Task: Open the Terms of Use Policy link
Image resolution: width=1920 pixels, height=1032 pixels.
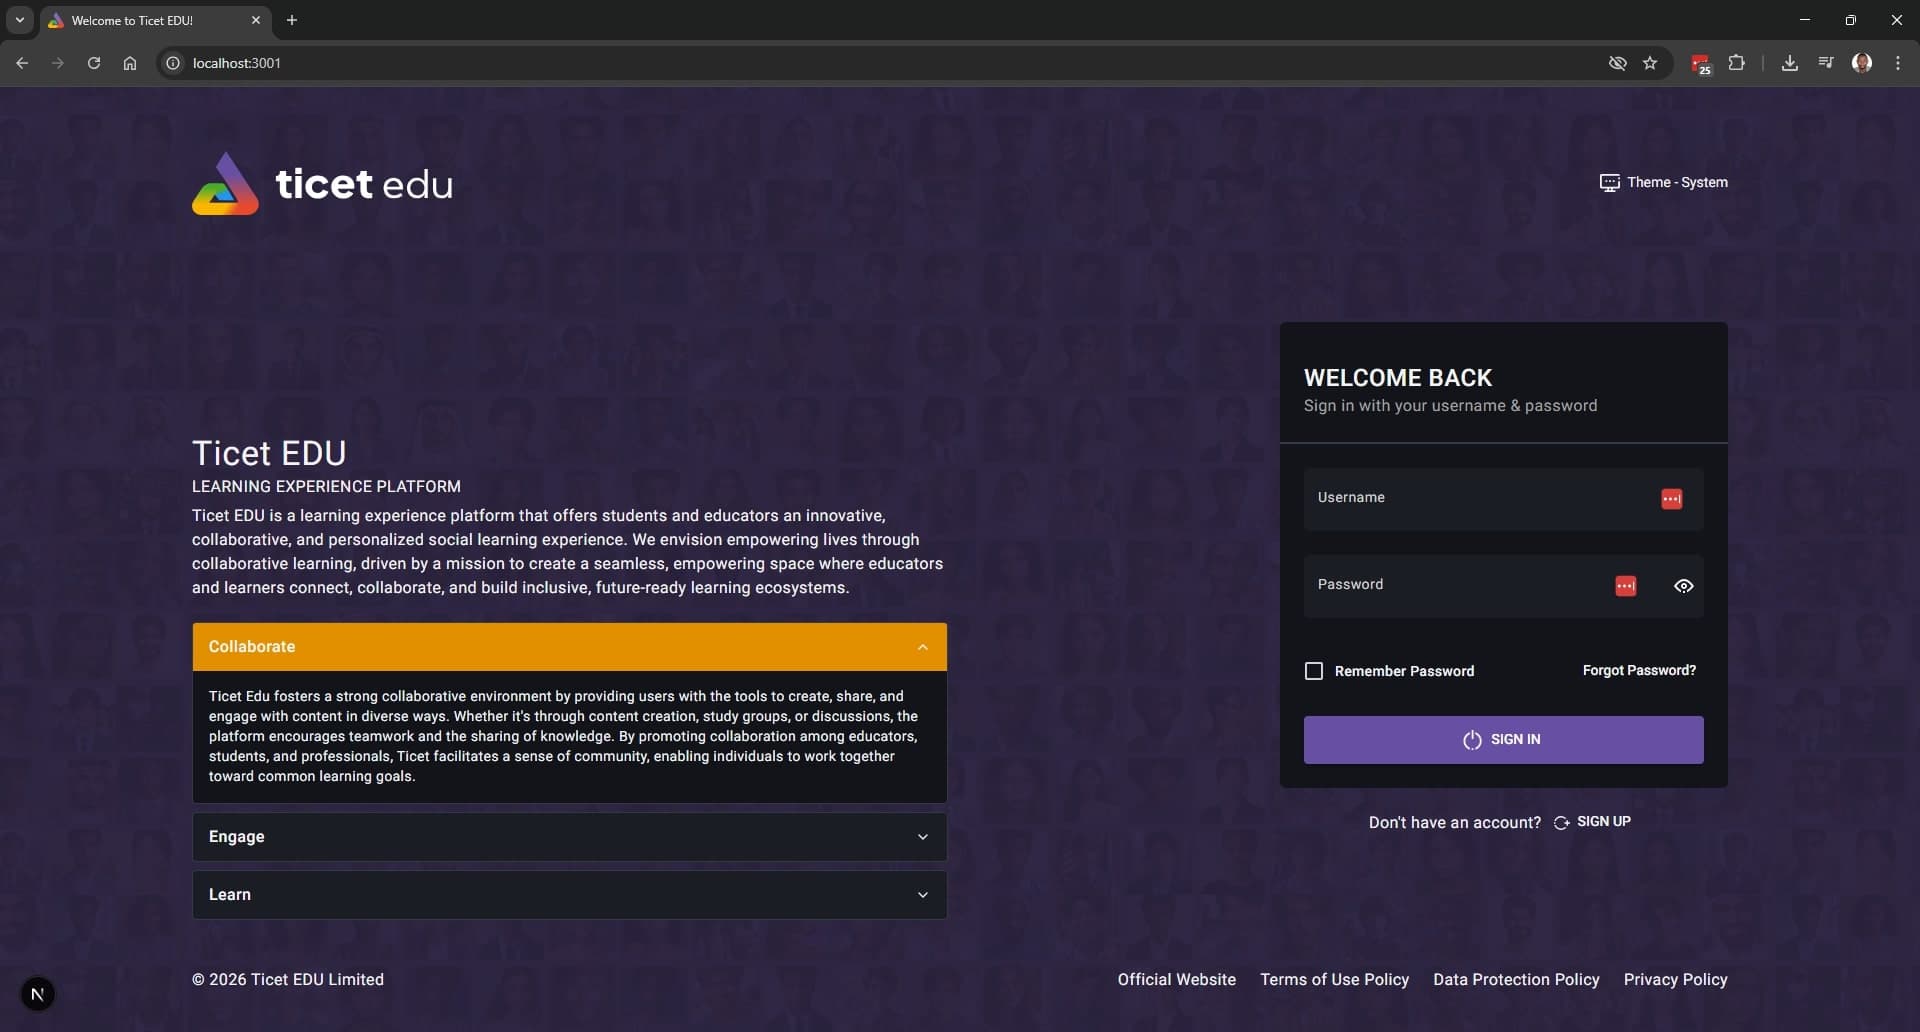Action: pos(1334,980)
